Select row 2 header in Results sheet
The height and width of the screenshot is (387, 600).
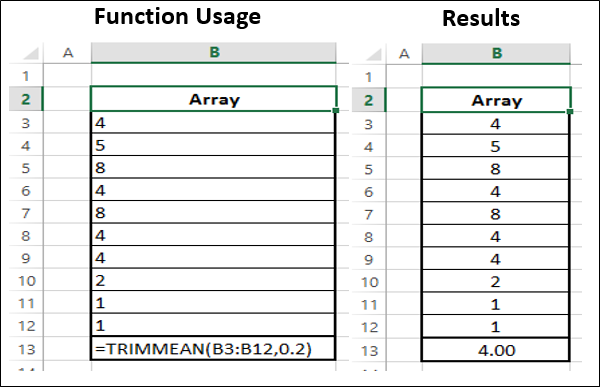369,100
